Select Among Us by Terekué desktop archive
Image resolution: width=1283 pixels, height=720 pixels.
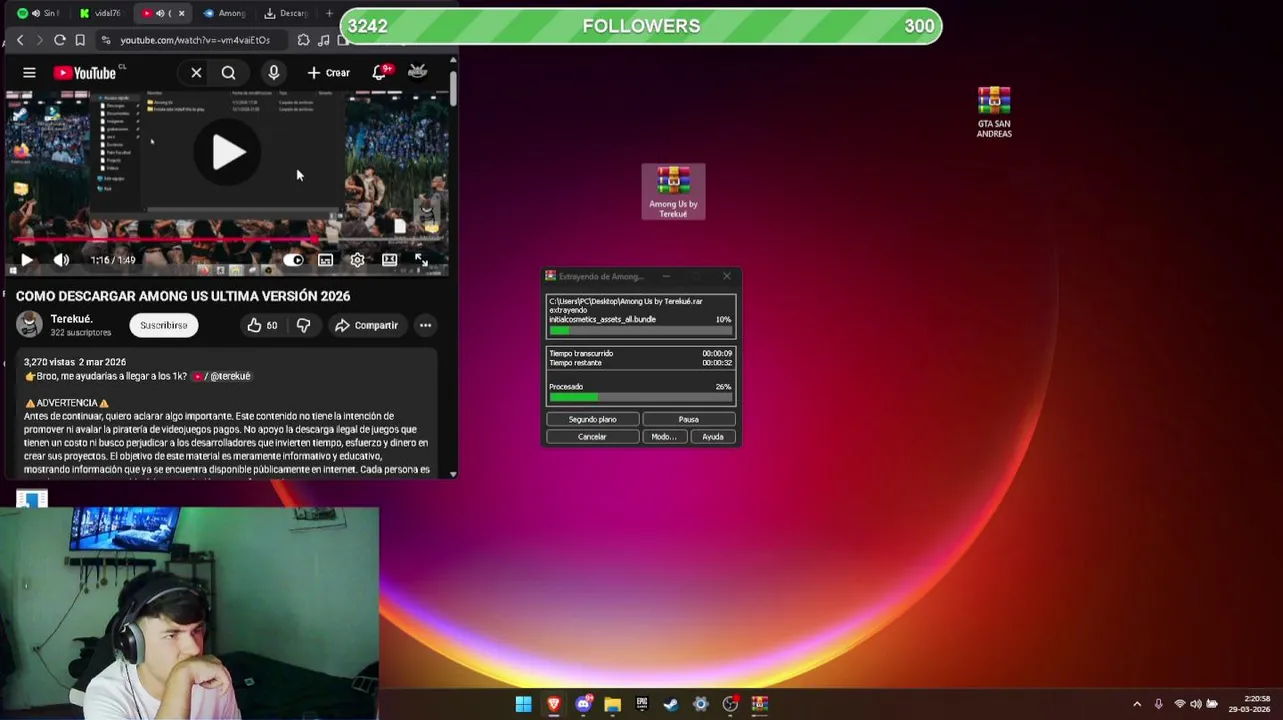tap(673, 192)
